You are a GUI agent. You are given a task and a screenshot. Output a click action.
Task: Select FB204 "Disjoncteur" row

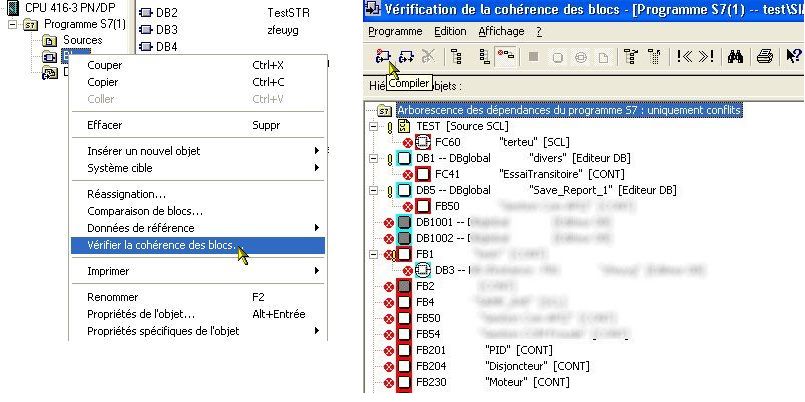[x=503, y=366]
